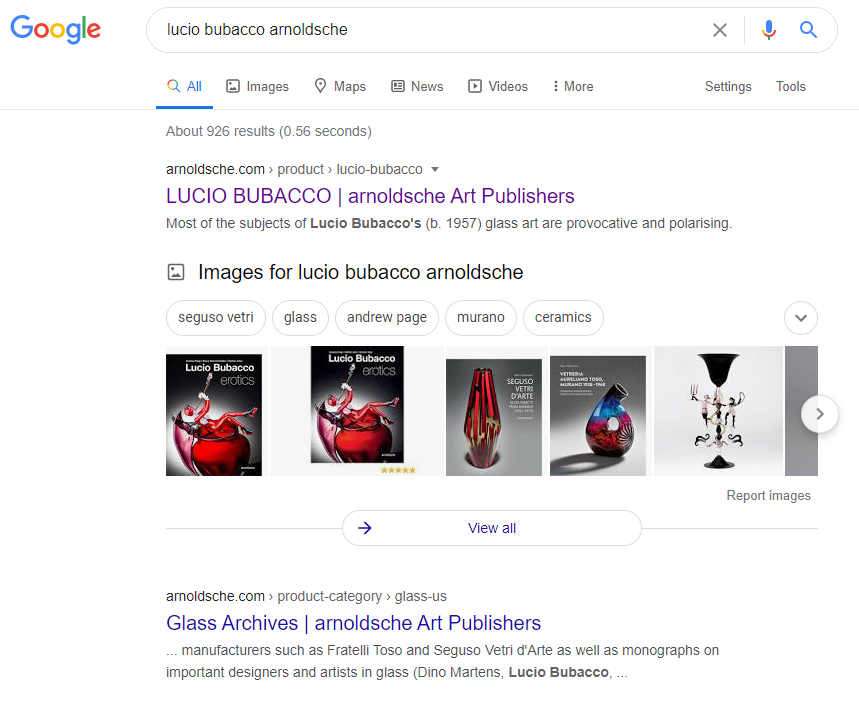Submit search with the magnifying glass icon
859x702 pixels.
[808, 30]
